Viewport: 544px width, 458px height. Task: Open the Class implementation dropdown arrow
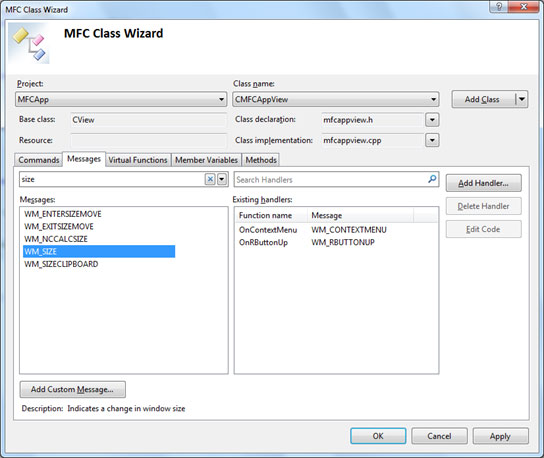(x=432, y=140)
